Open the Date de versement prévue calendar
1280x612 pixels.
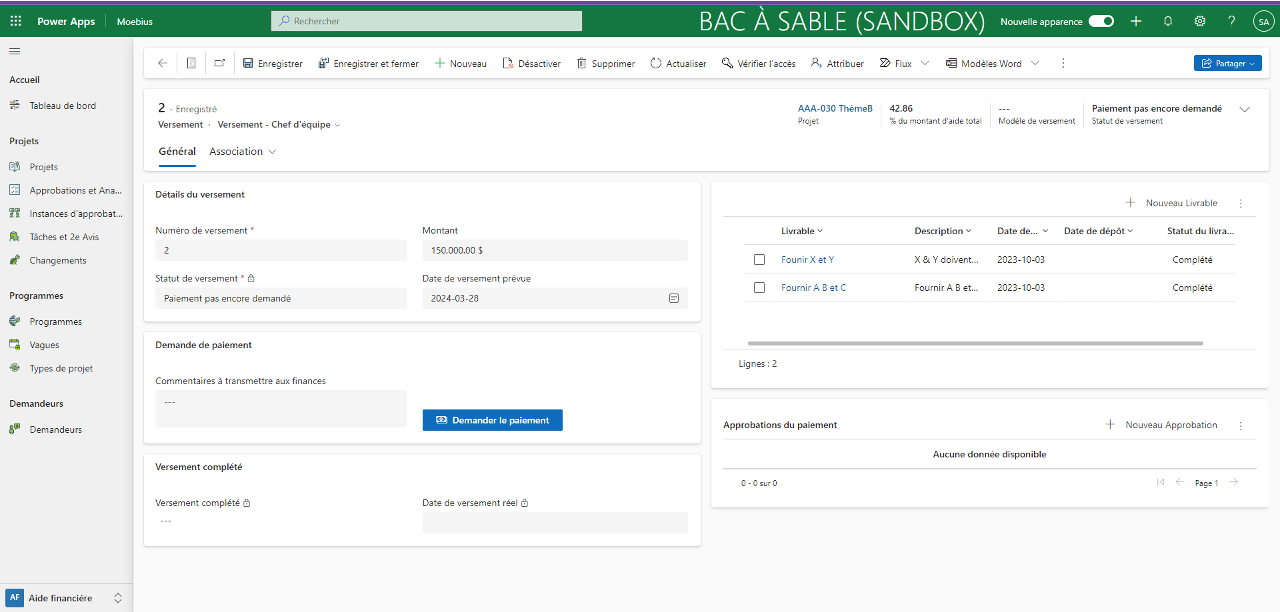point(674,298)
